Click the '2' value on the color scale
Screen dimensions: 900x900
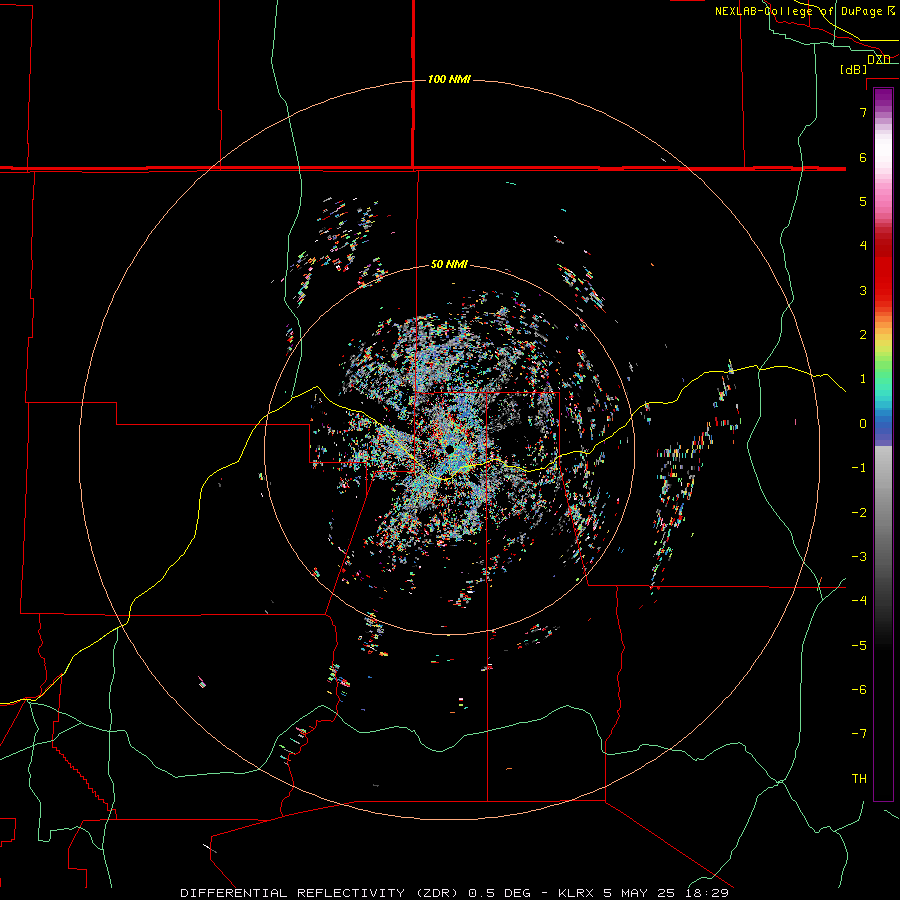tap(863, 335)
